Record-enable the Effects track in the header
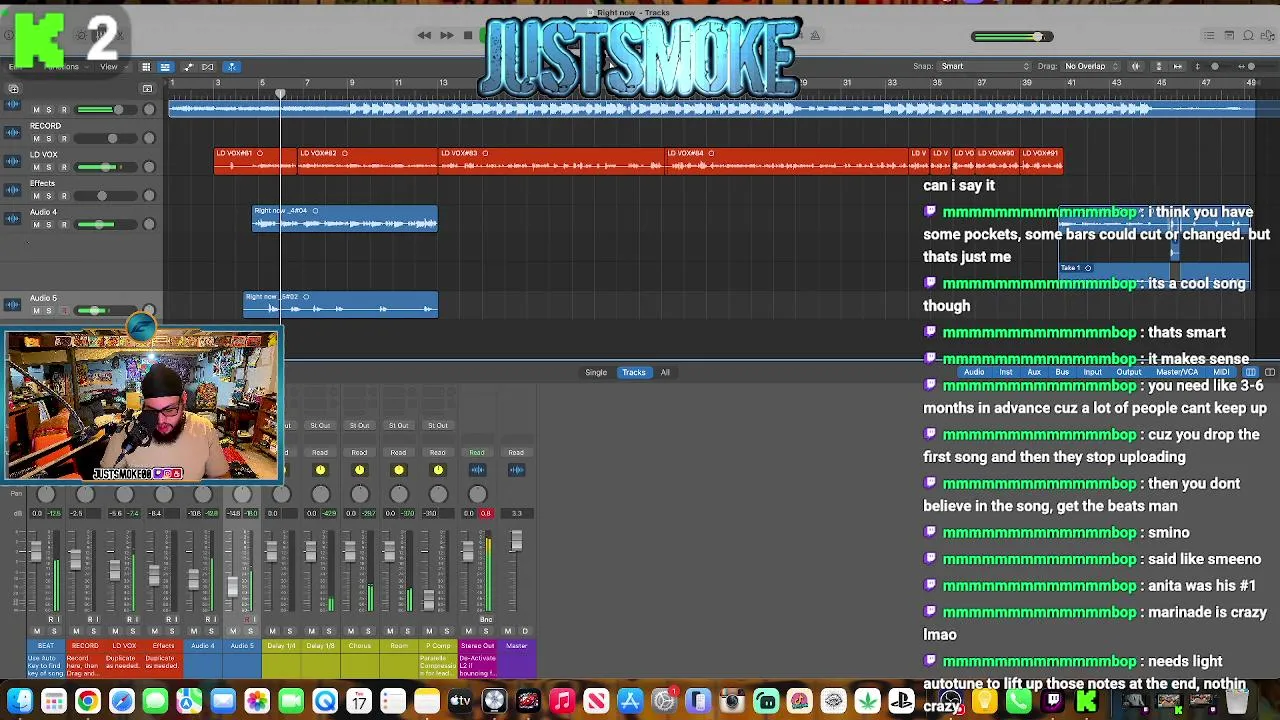 (64, 196)
